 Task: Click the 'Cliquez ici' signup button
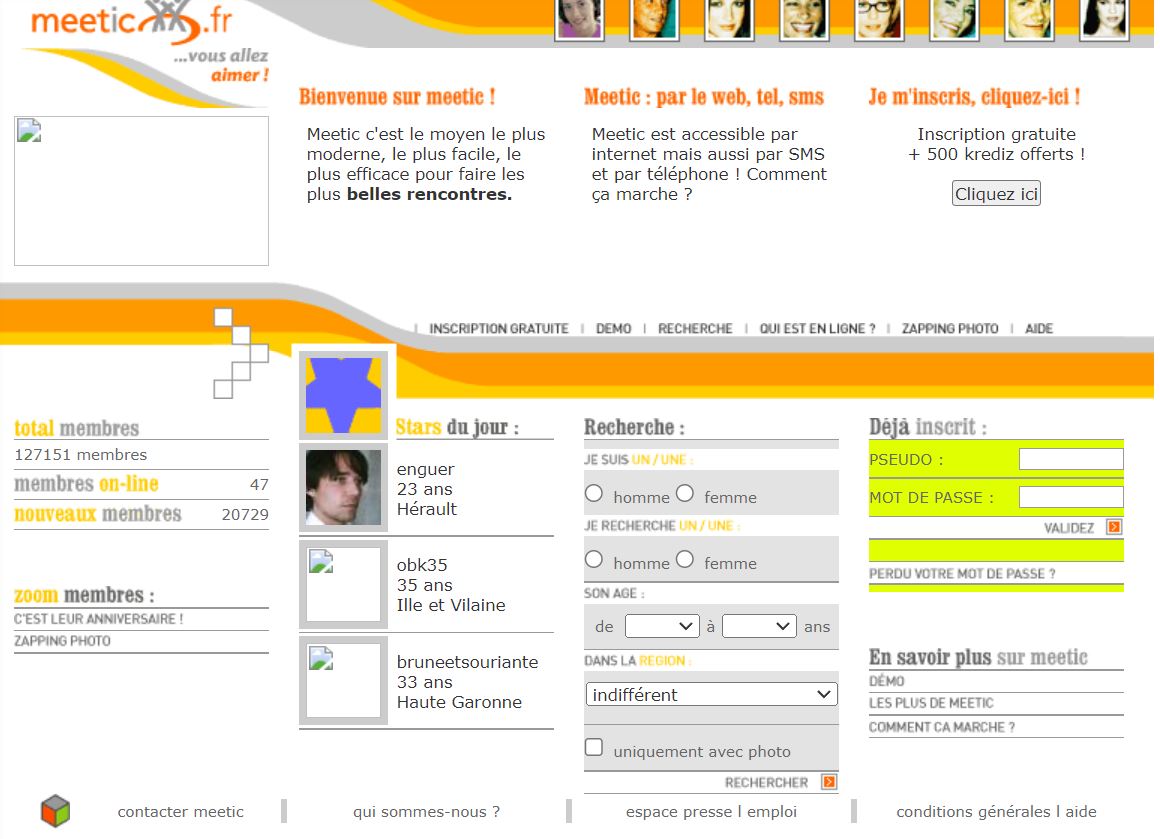(997, 194)
